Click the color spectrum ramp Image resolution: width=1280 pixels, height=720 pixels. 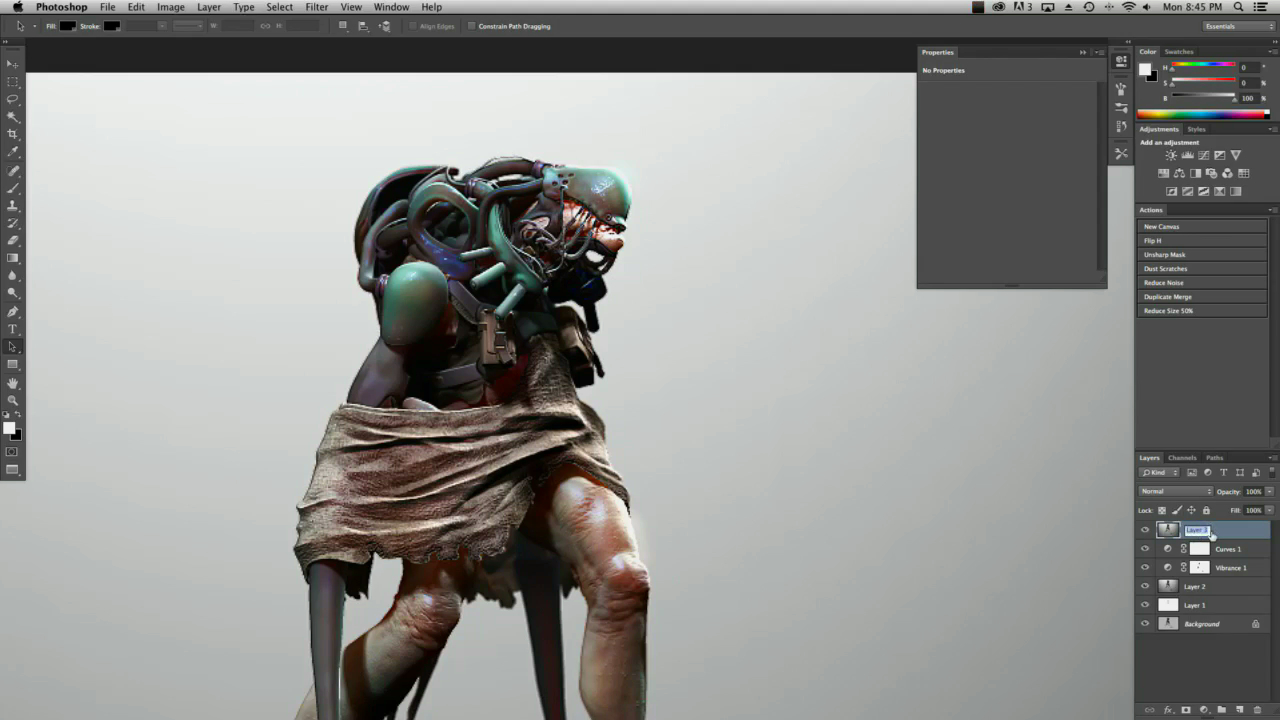[1203, 114]
